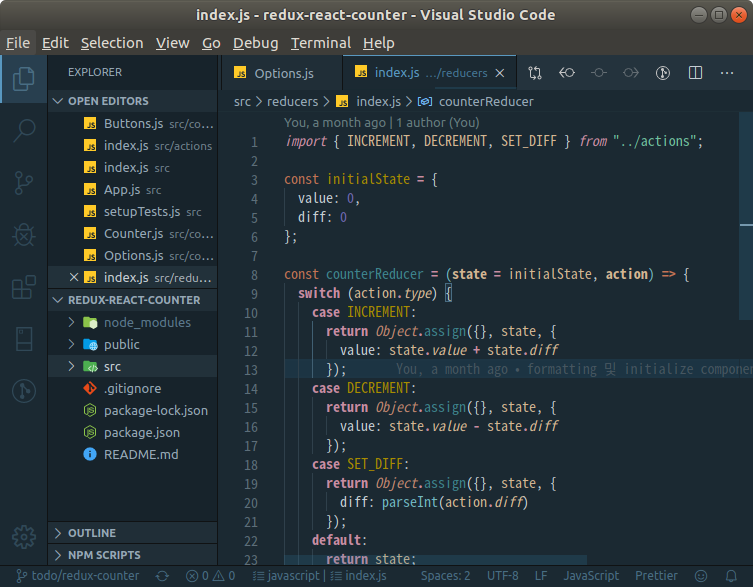Open Buttons.js in Open Editors

[133, 123]
